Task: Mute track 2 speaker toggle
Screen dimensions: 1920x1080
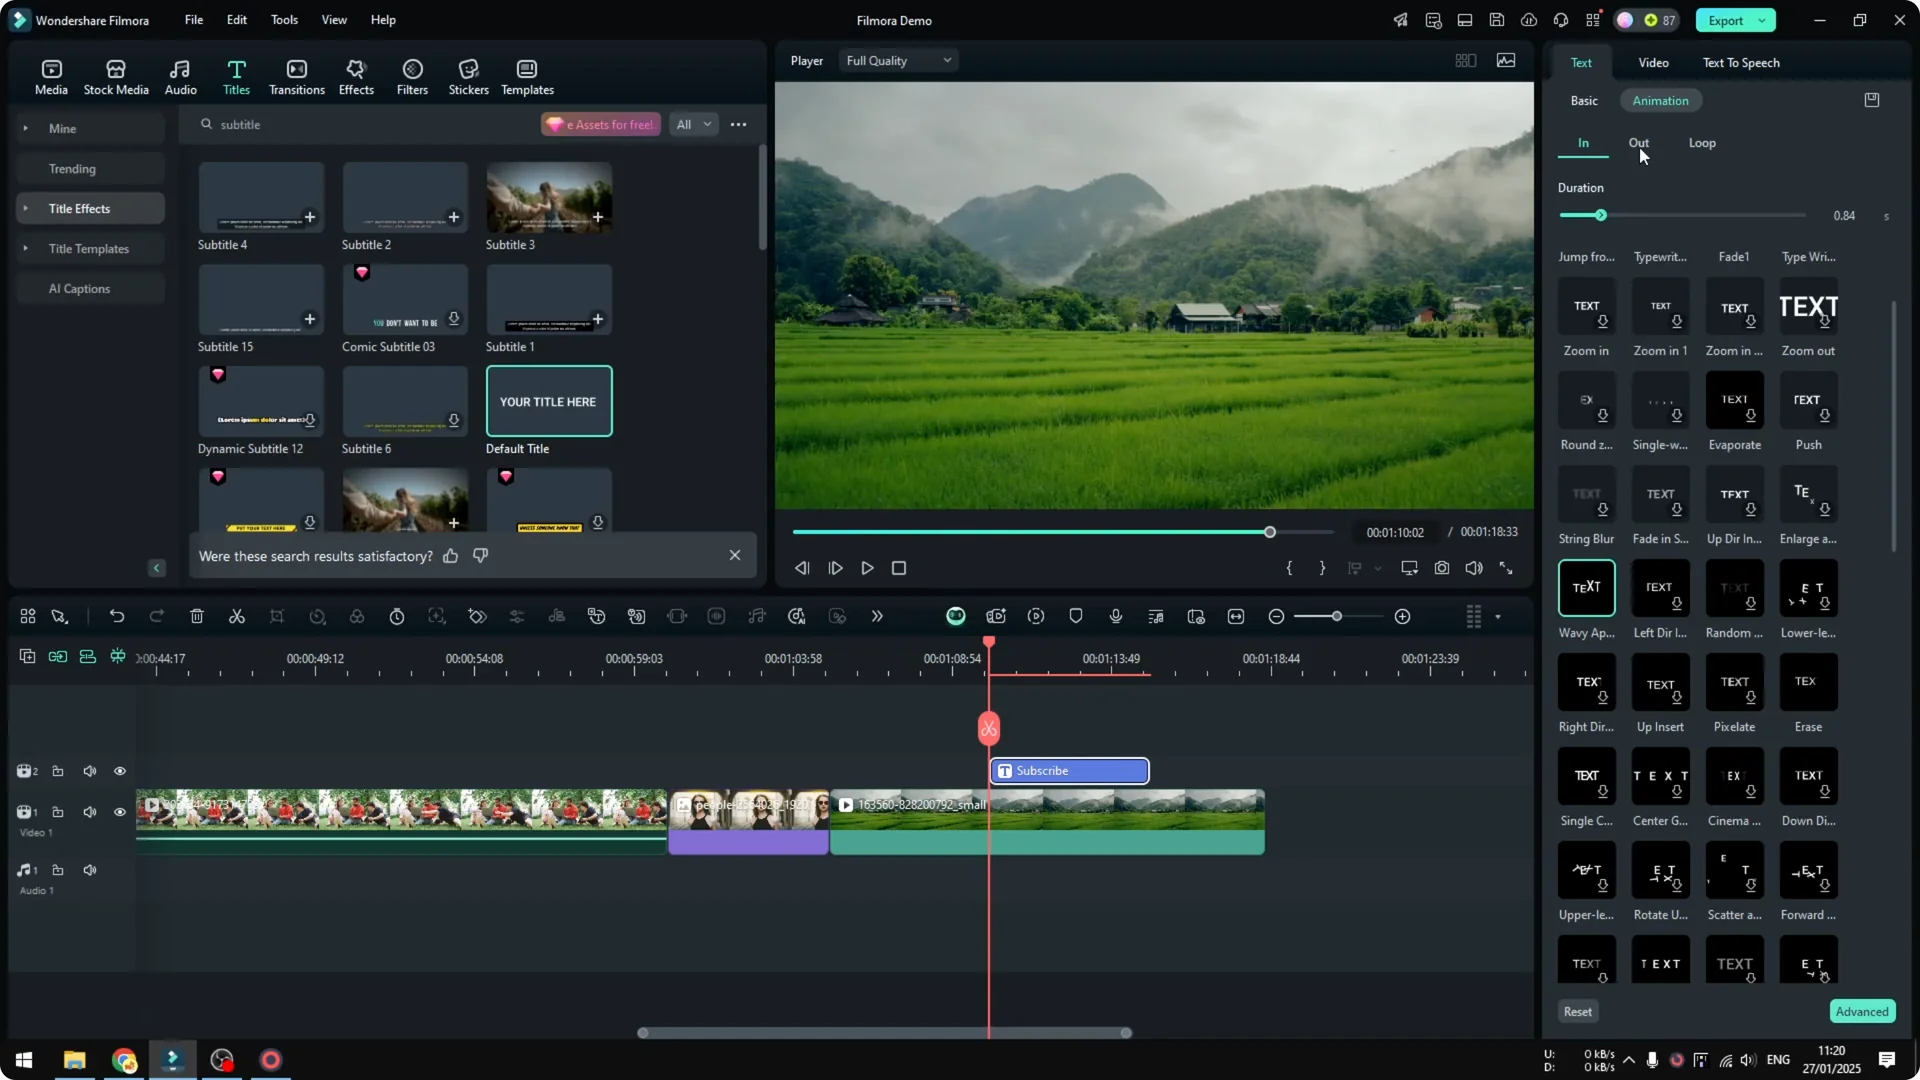Action: click(x=90, y=771)
